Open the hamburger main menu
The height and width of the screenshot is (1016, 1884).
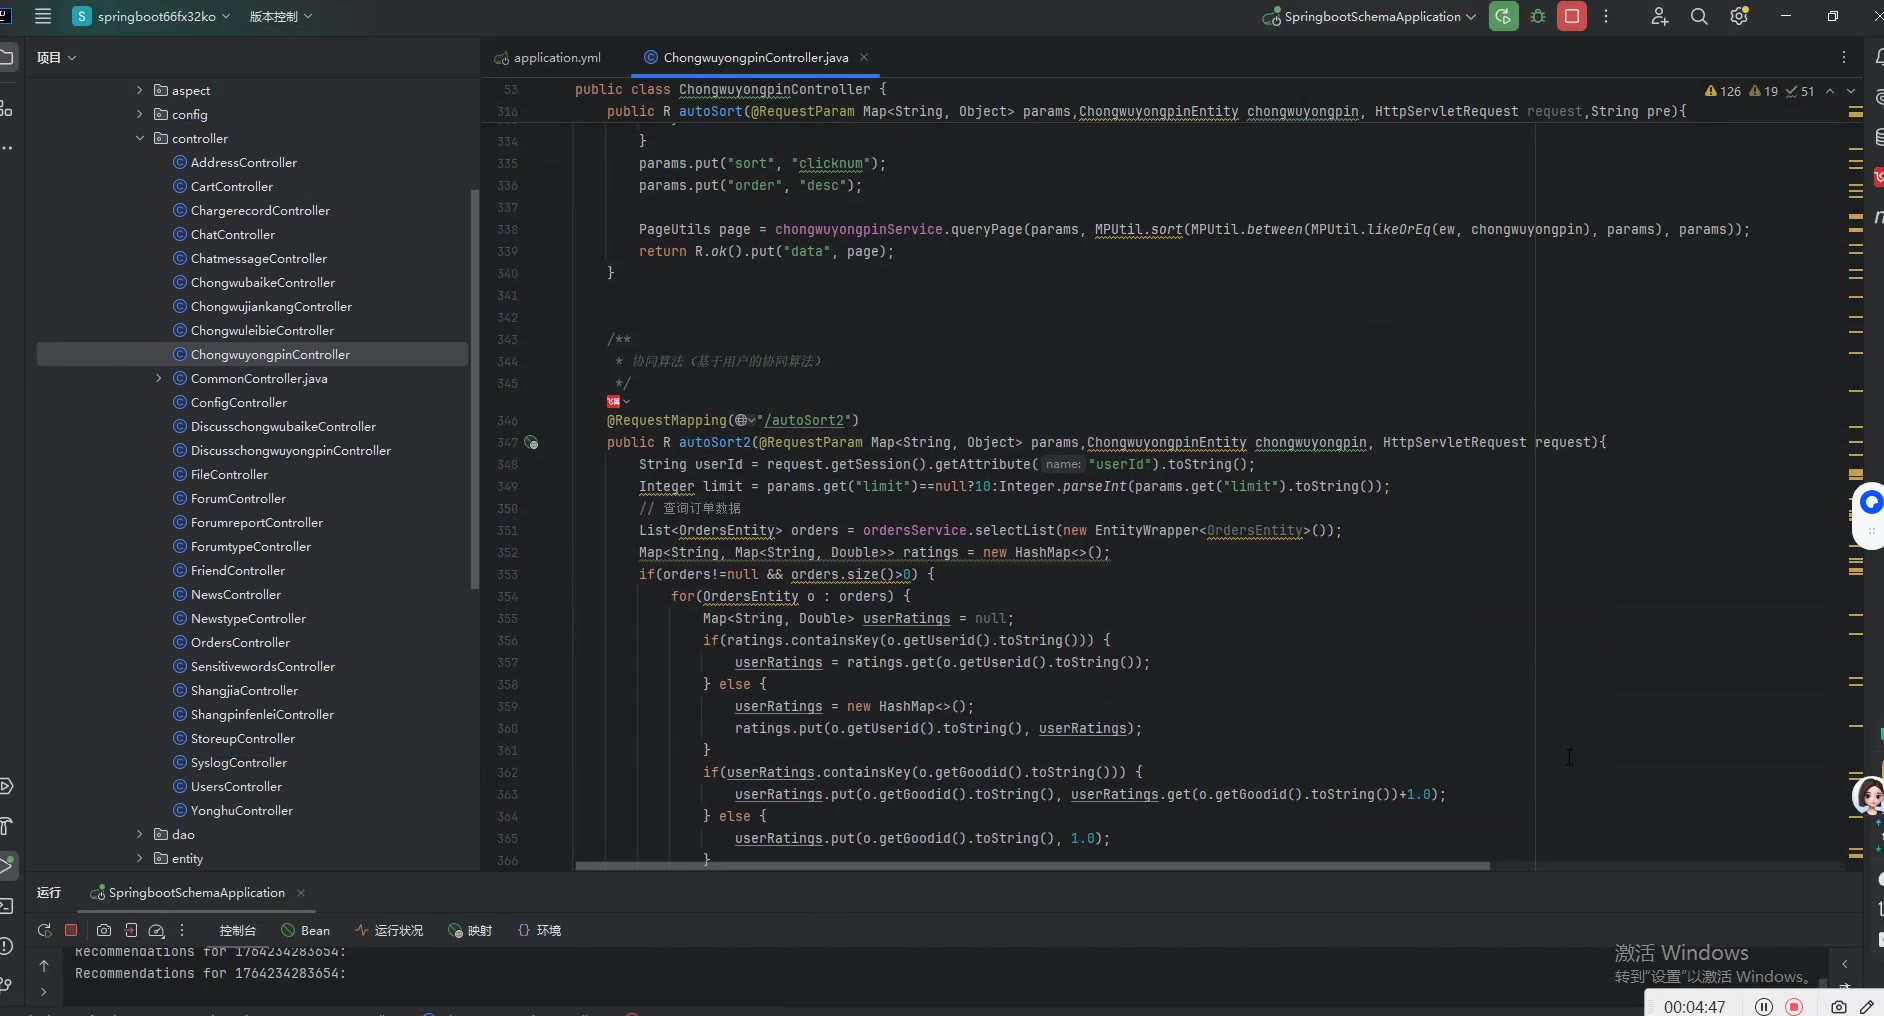43,16
